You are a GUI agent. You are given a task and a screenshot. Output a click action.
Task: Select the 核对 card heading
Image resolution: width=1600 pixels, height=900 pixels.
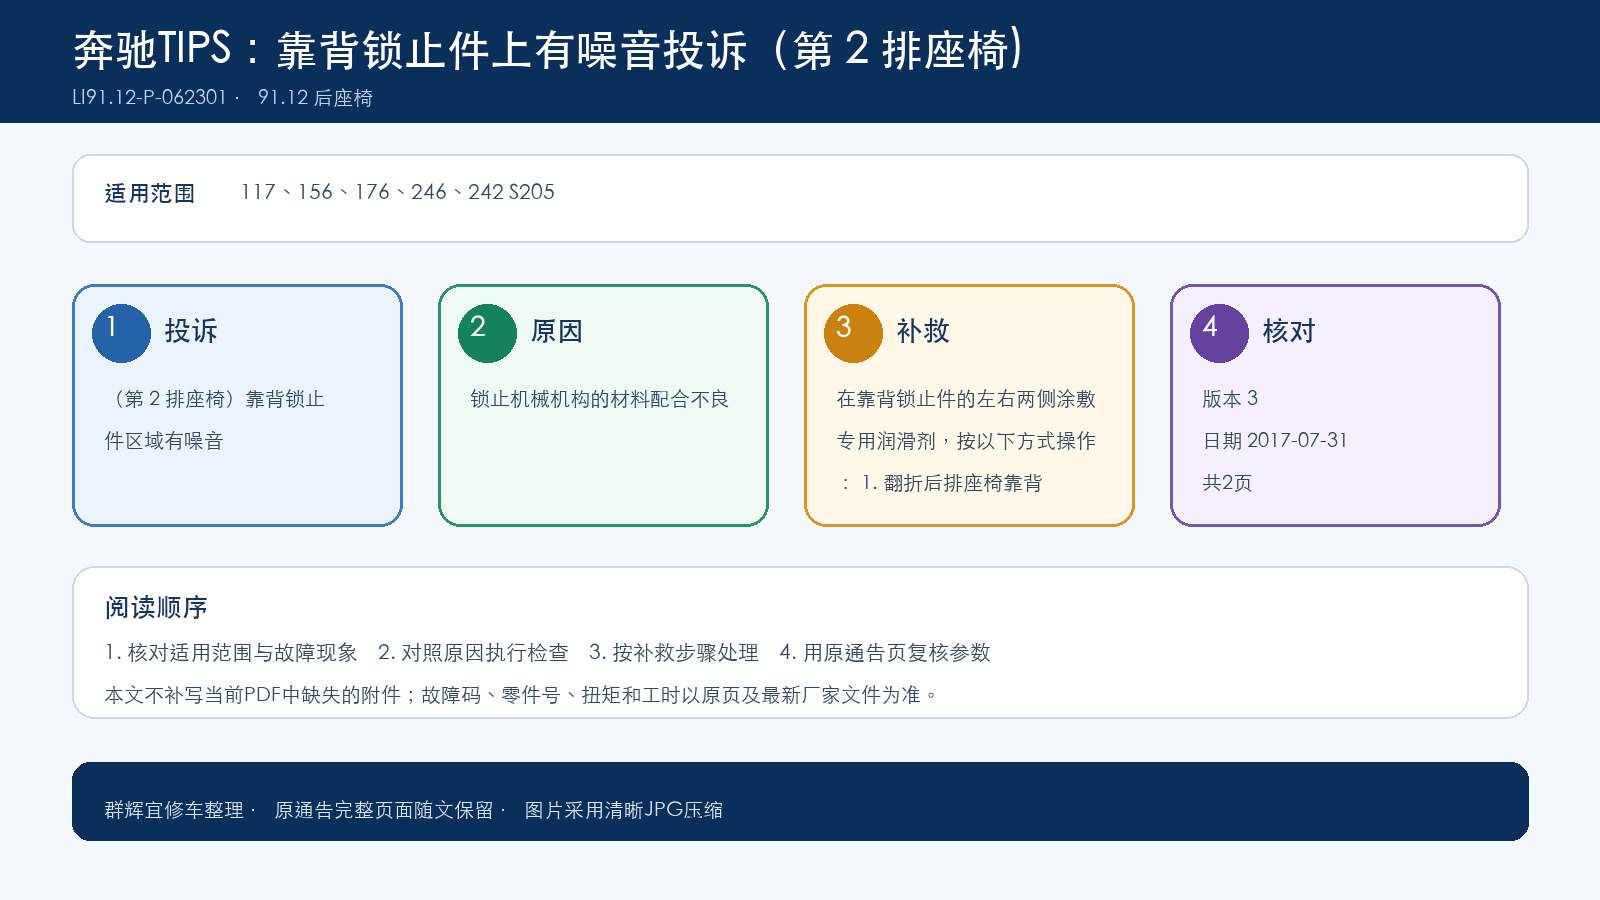coord(1289,331)
